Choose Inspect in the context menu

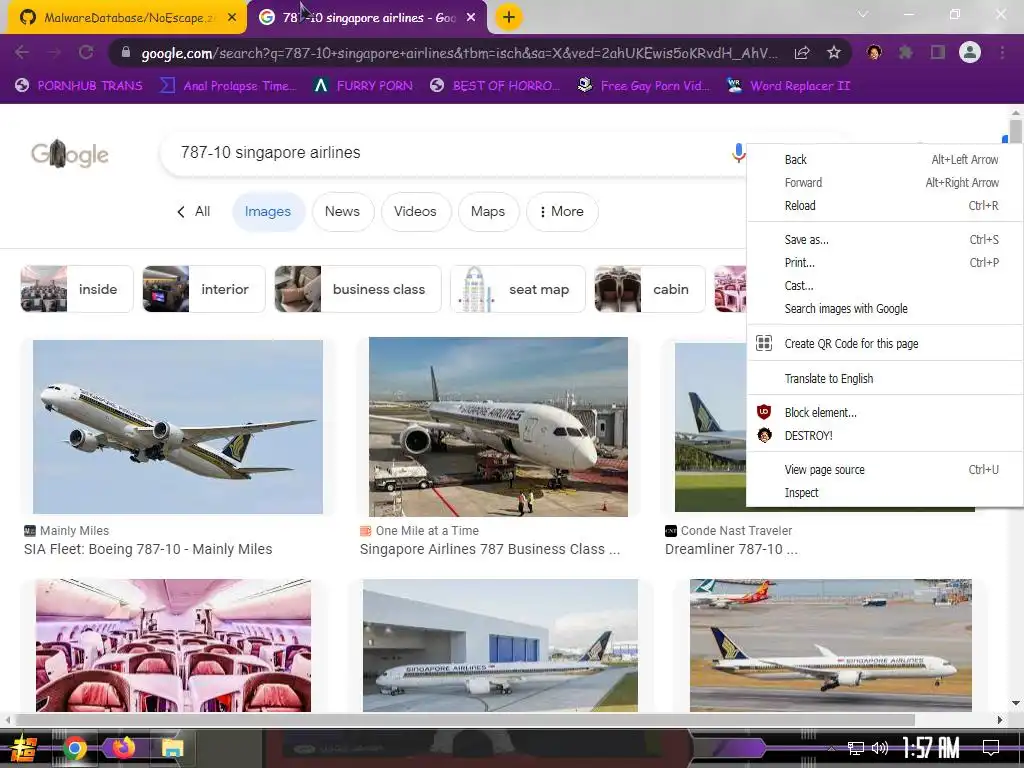pyautogui.click(x=885, y=492)
